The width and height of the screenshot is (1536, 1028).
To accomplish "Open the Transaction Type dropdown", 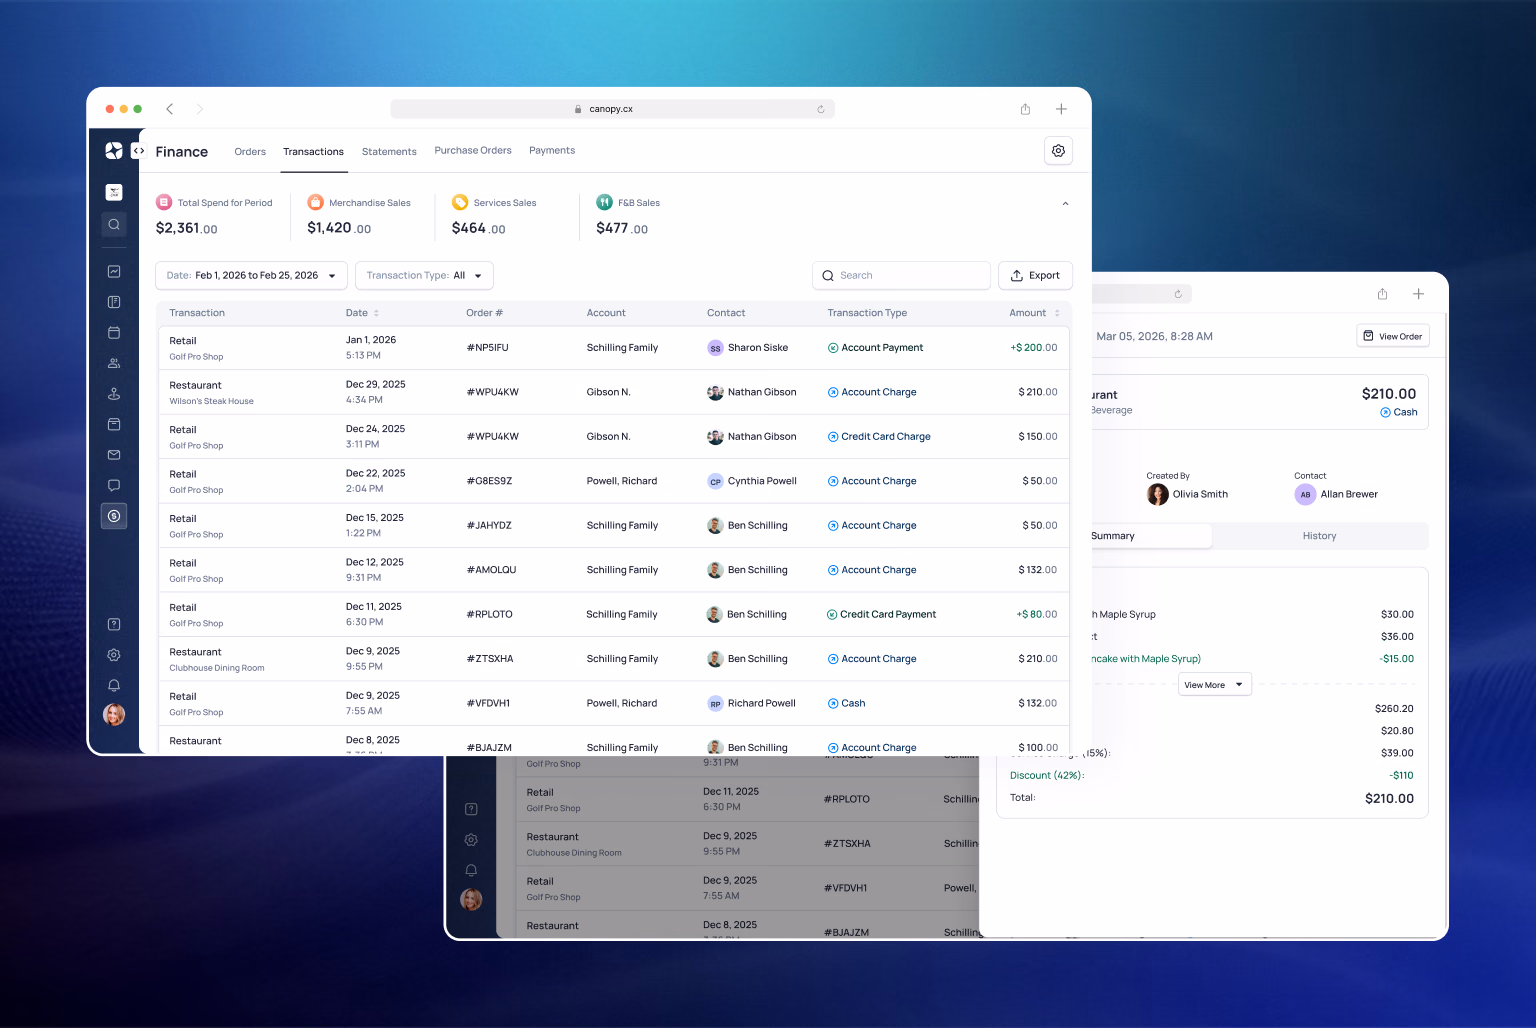I will click(424, 275).
